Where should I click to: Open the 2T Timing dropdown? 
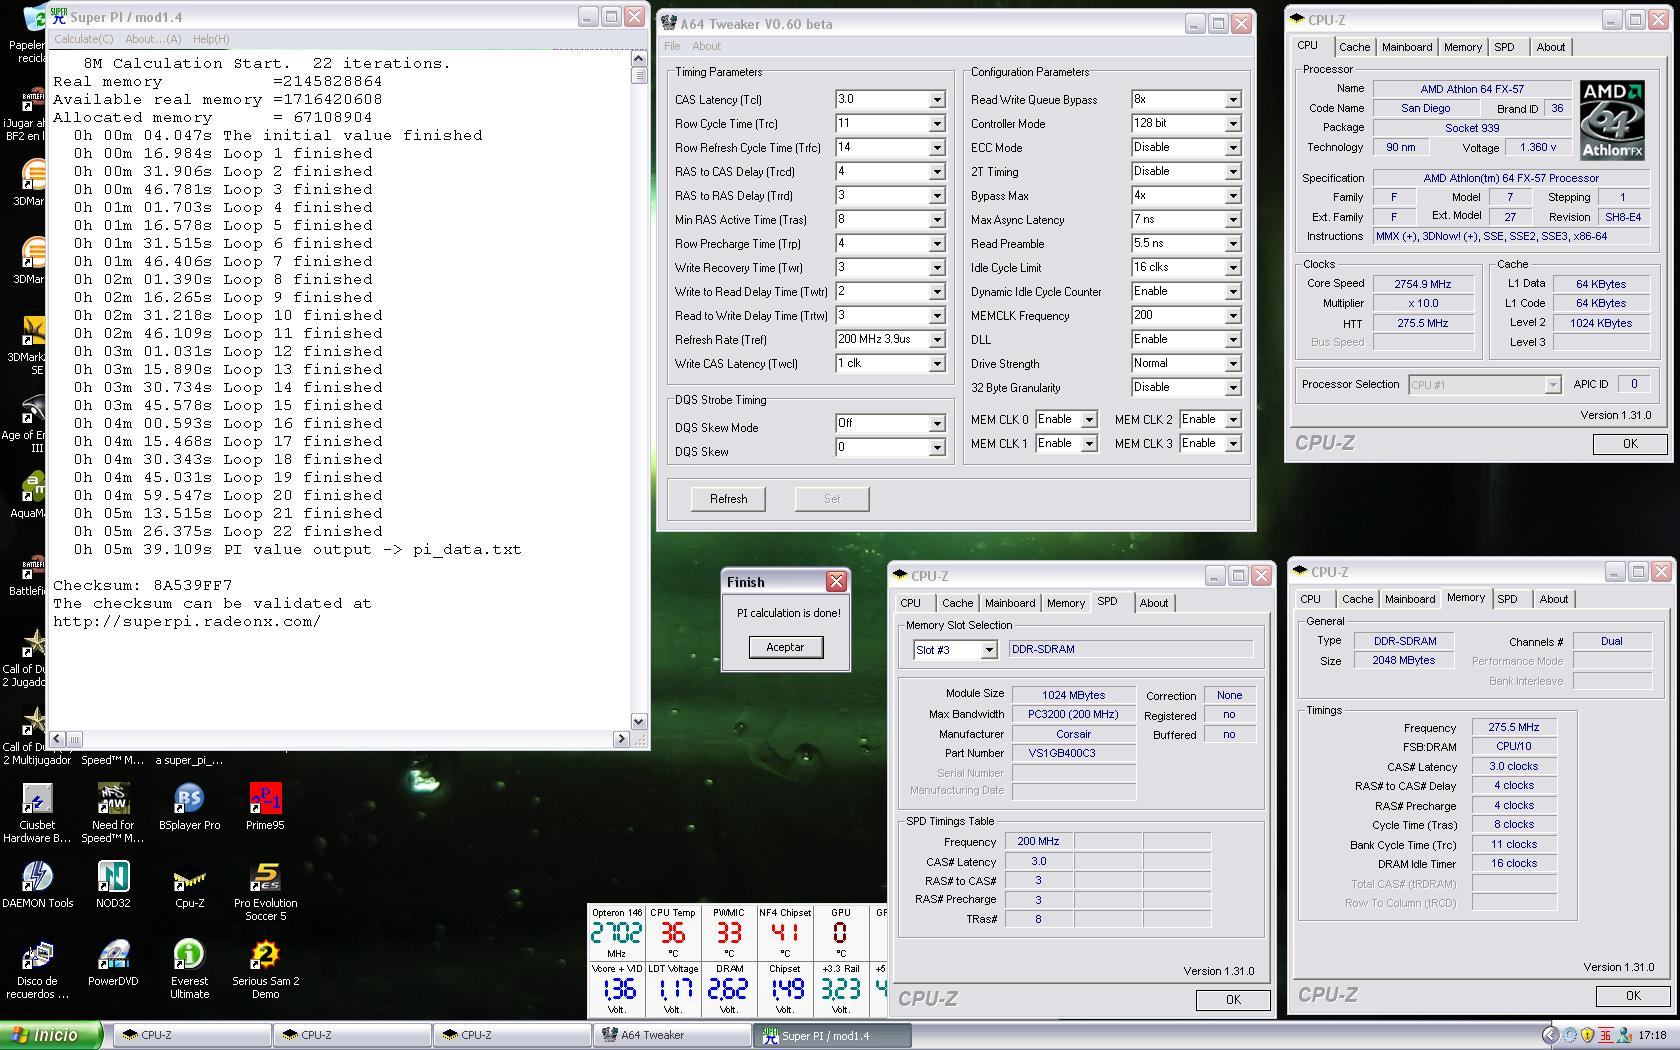click(x=1233, y=172)
